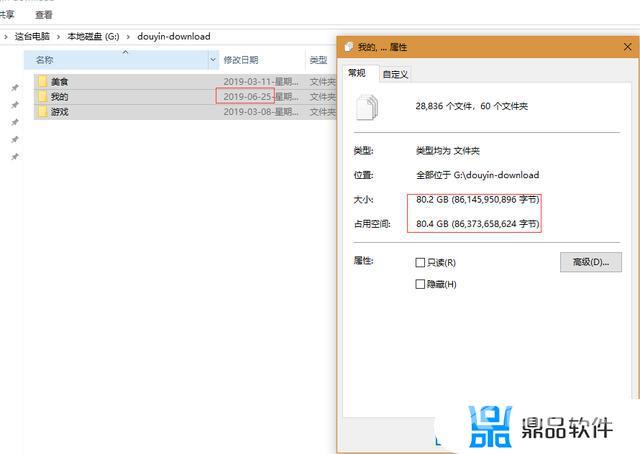Click the 高级(D)... button
Image resolution: width=640 pixels, height=454 pixels.
591,262
